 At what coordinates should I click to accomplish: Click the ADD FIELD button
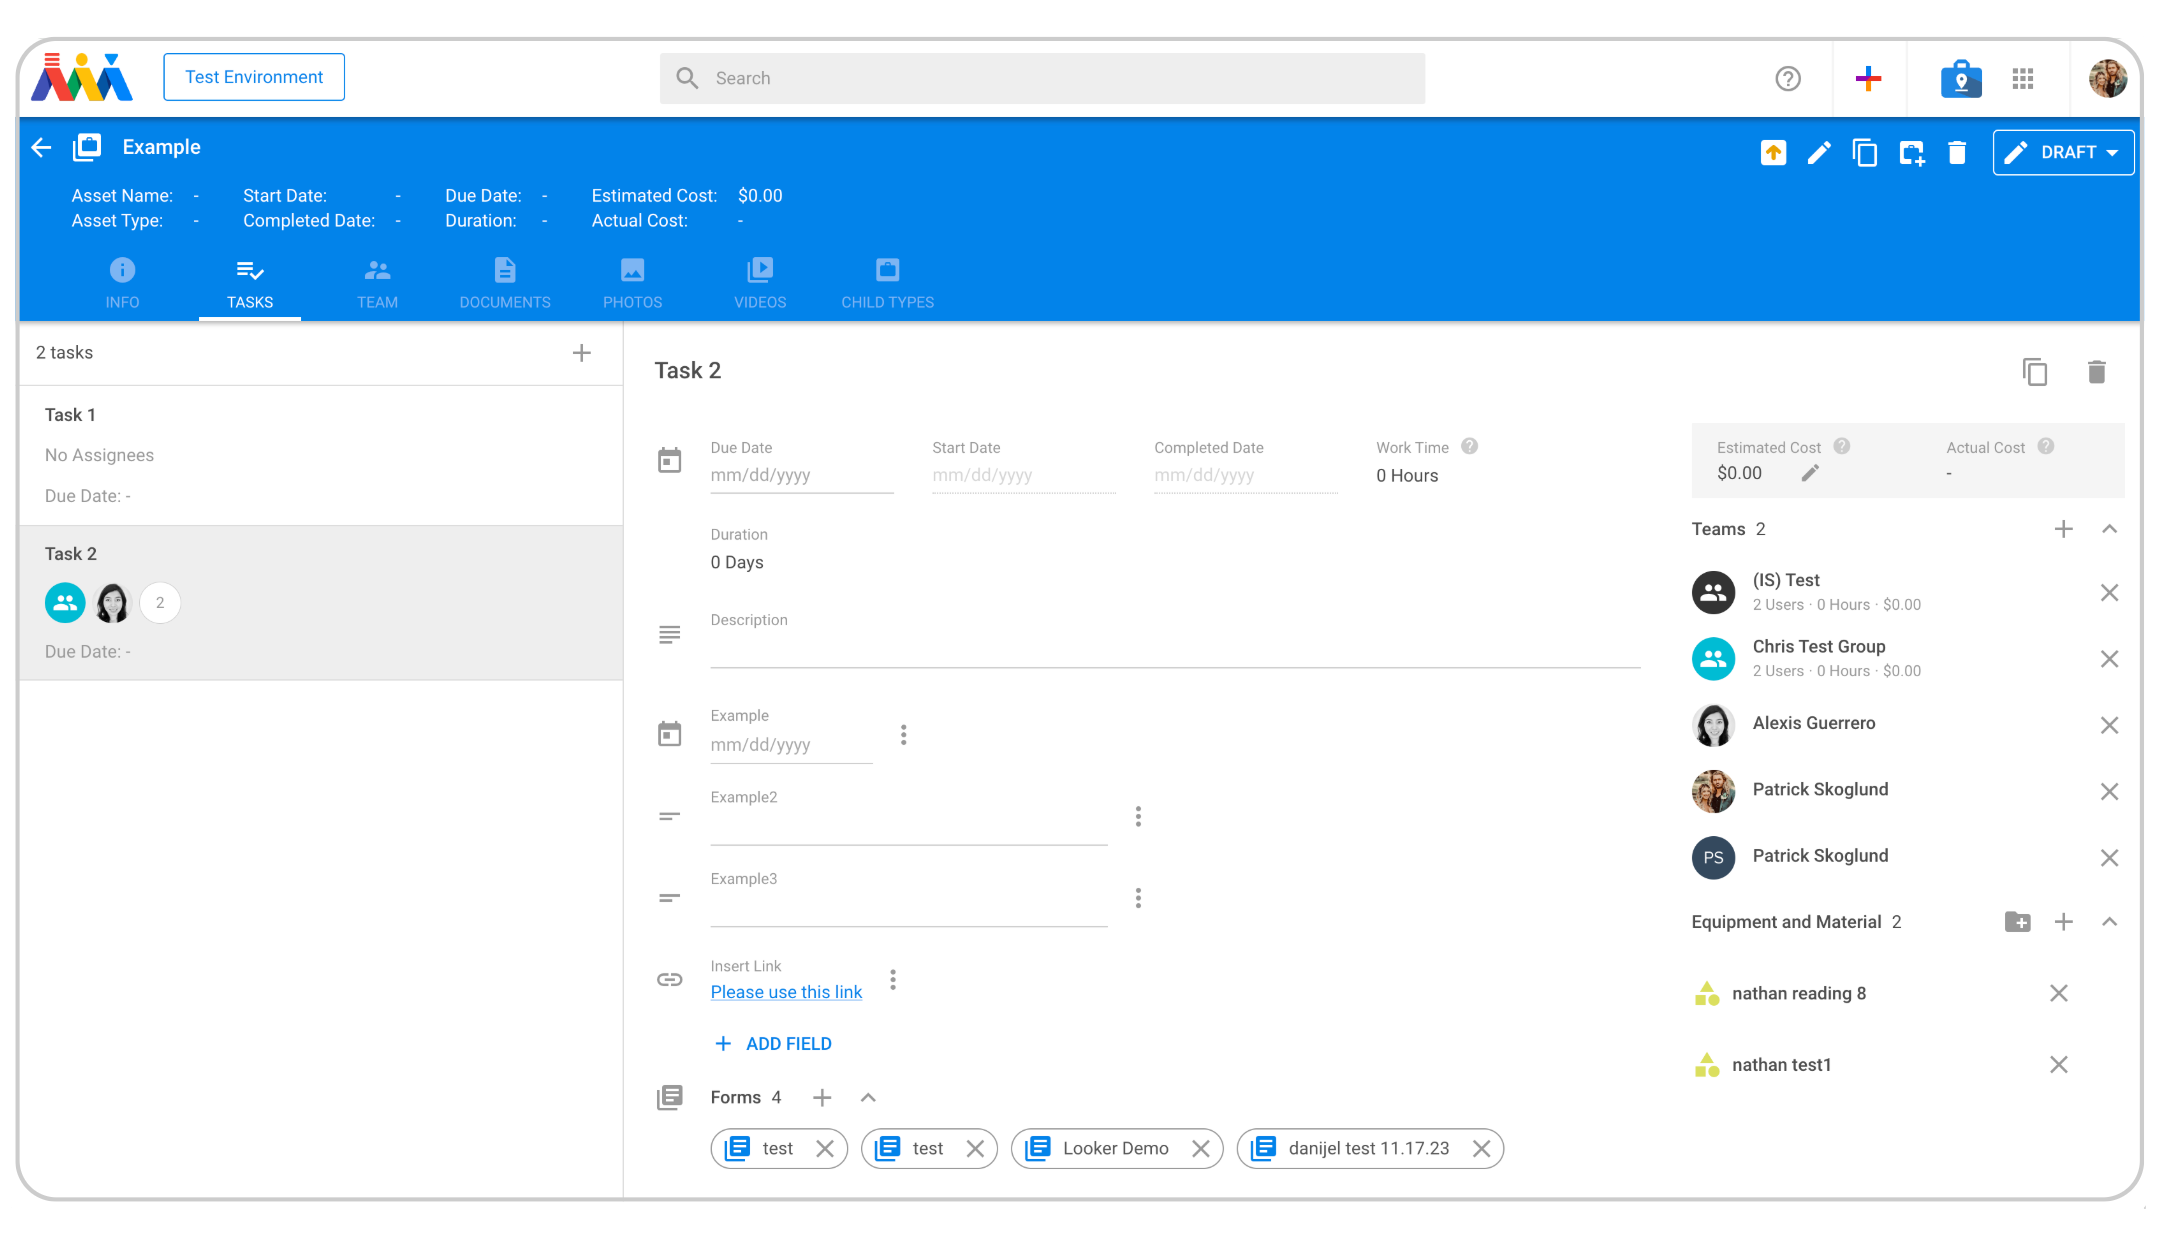pyautogui.click(x=772, y=1043)
